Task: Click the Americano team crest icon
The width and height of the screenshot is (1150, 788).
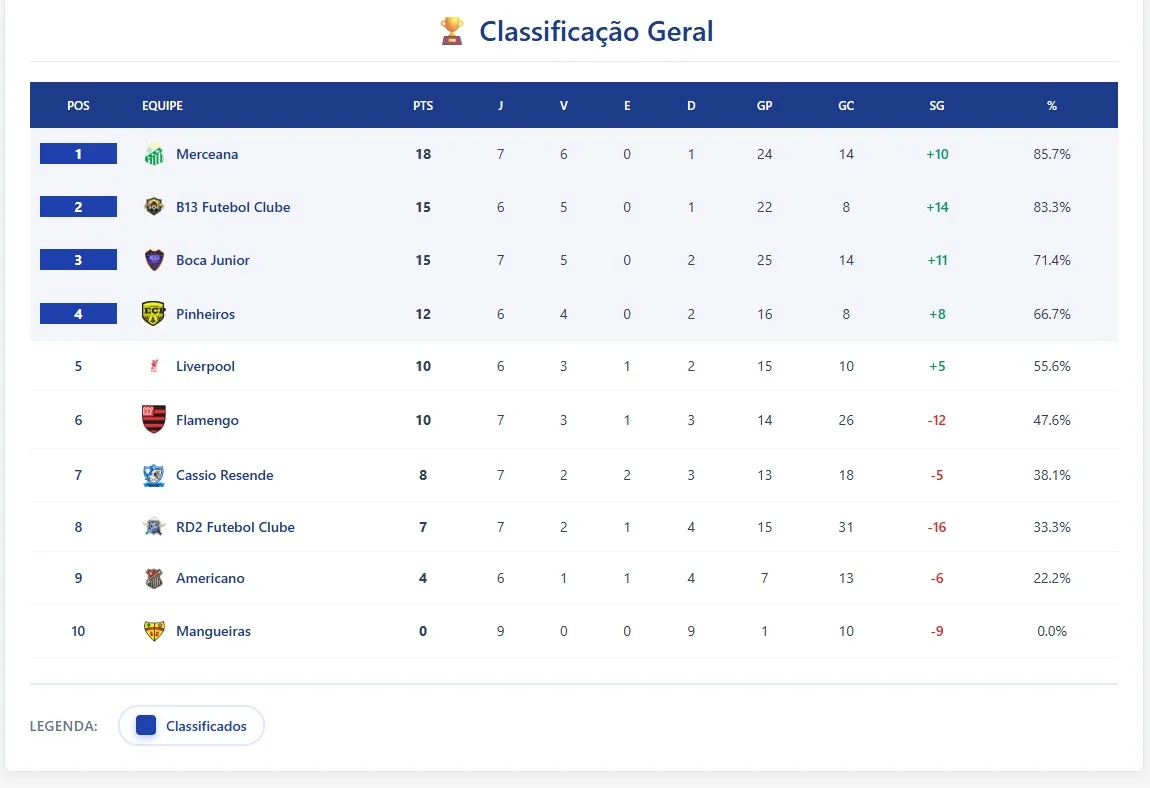Action: (x=153, y=578)
